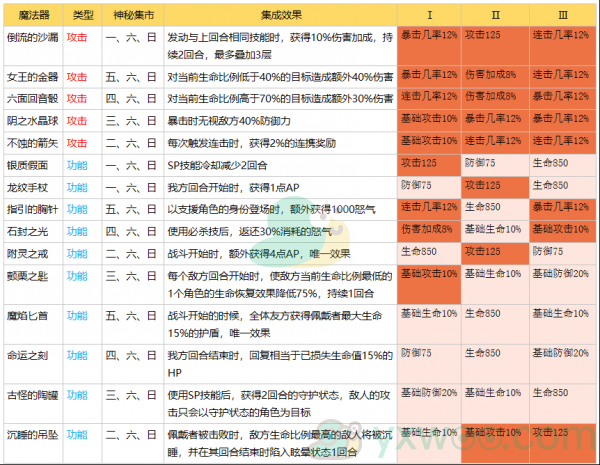
Task: Click the effect text 'SP技能冷却减少2回合'
Action: [217, 165]
